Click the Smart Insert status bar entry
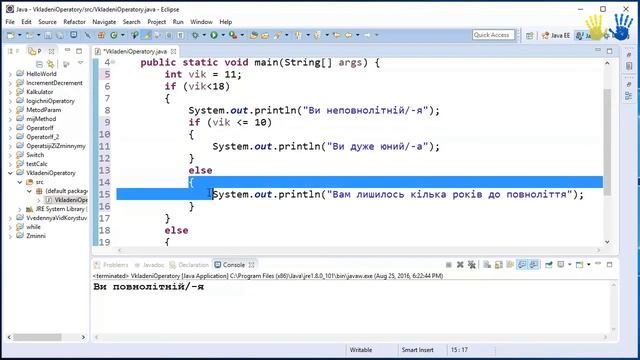 (x=418, y=350)
